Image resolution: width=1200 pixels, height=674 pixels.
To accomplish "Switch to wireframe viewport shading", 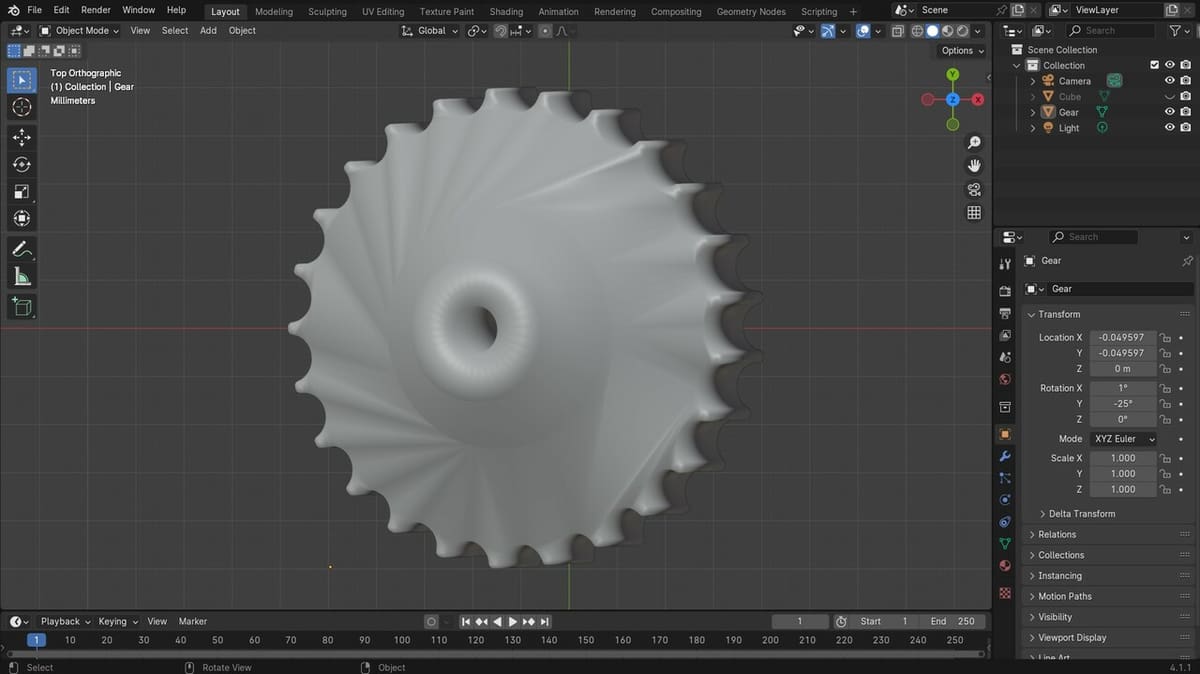I will [x=918, y=31].
